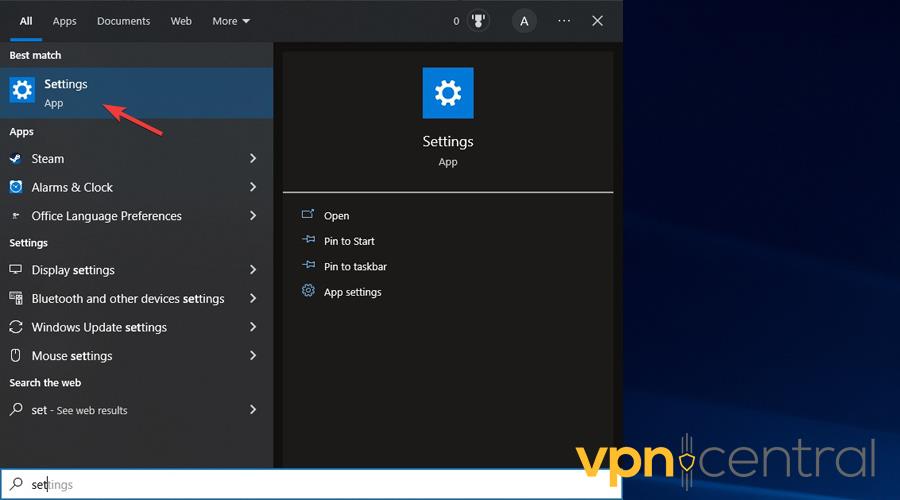Image resolution: width=900 pixels, height=500 pixels.
Task: Expand the Display settings chevron
Action: pos(253,270)
